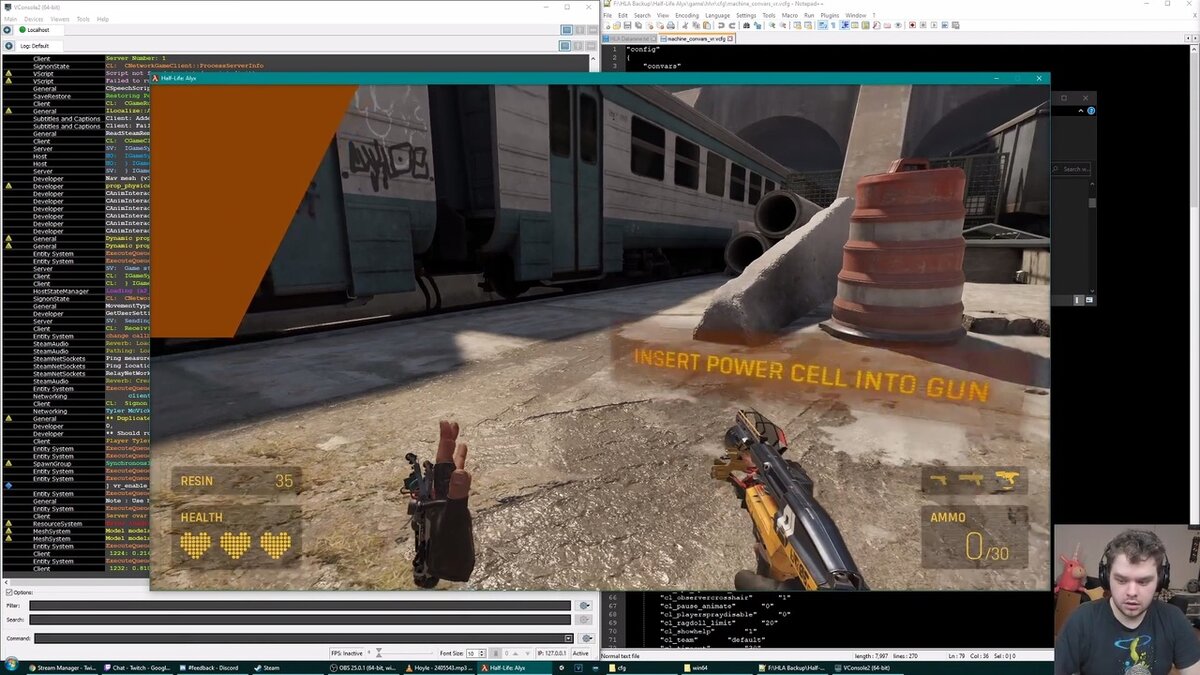Click the Client category in the first log row

point(41,59)
